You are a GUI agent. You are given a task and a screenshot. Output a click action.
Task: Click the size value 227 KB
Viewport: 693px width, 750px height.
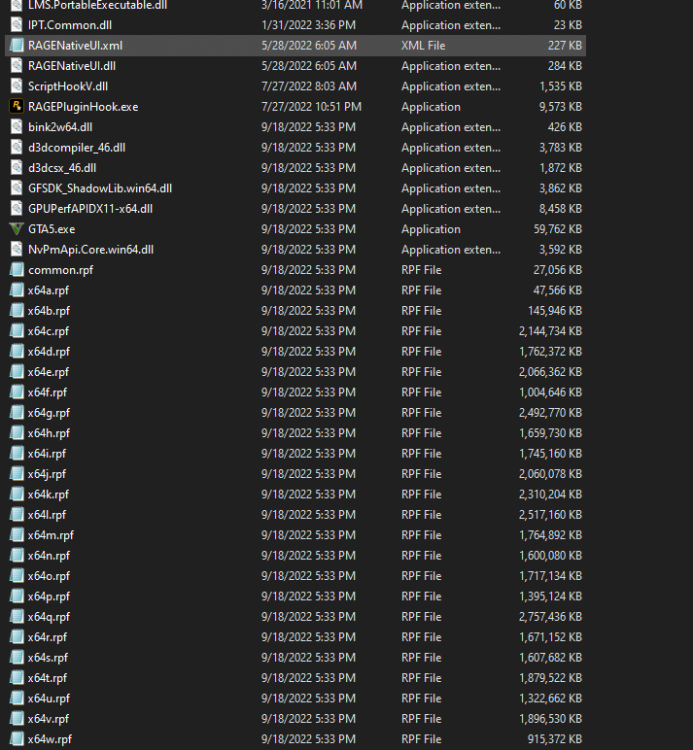(x=565, y=45)
